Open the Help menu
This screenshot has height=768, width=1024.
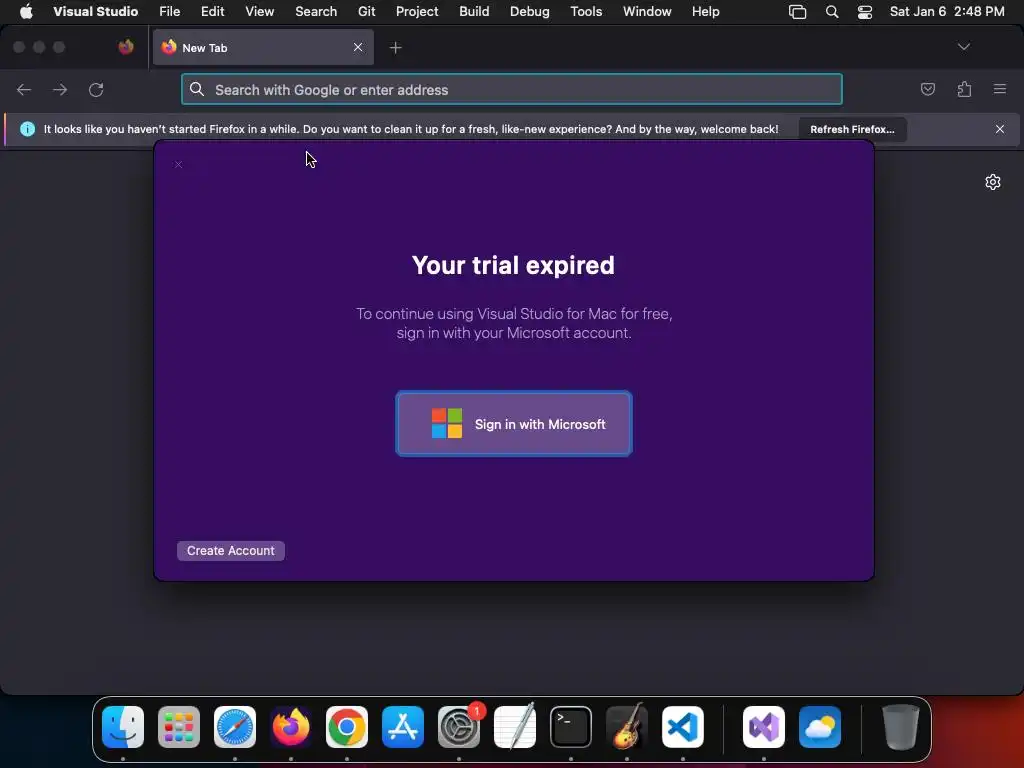705,12
